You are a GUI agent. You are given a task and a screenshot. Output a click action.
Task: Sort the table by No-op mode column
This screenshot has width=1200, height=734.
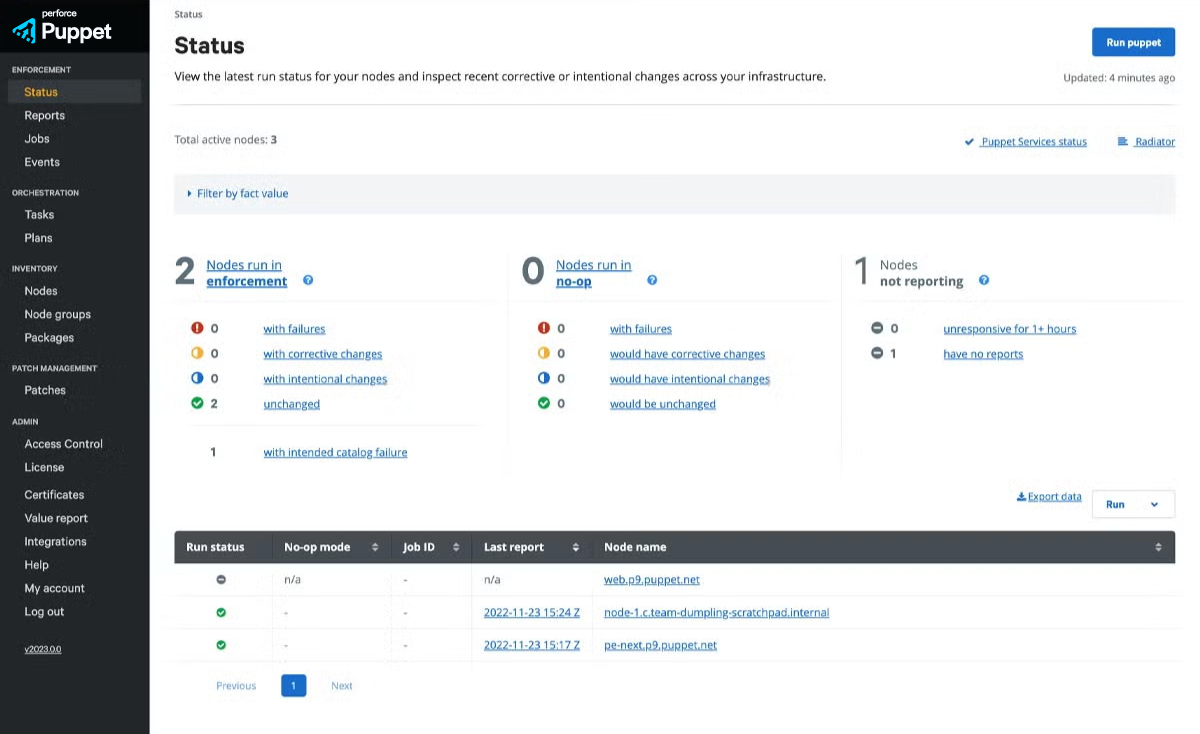(x=375, y=548)
